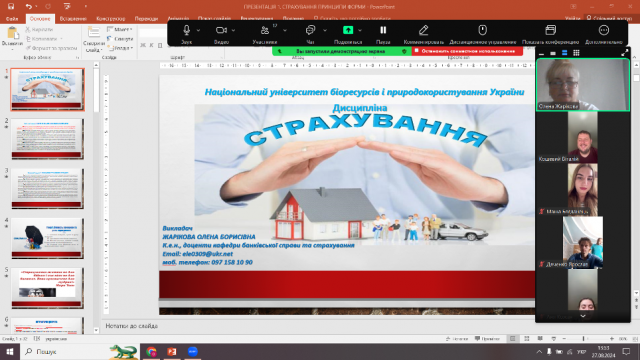640x360 pixels.
Task: Expand Zoom share options arrow
Action: 360,30
